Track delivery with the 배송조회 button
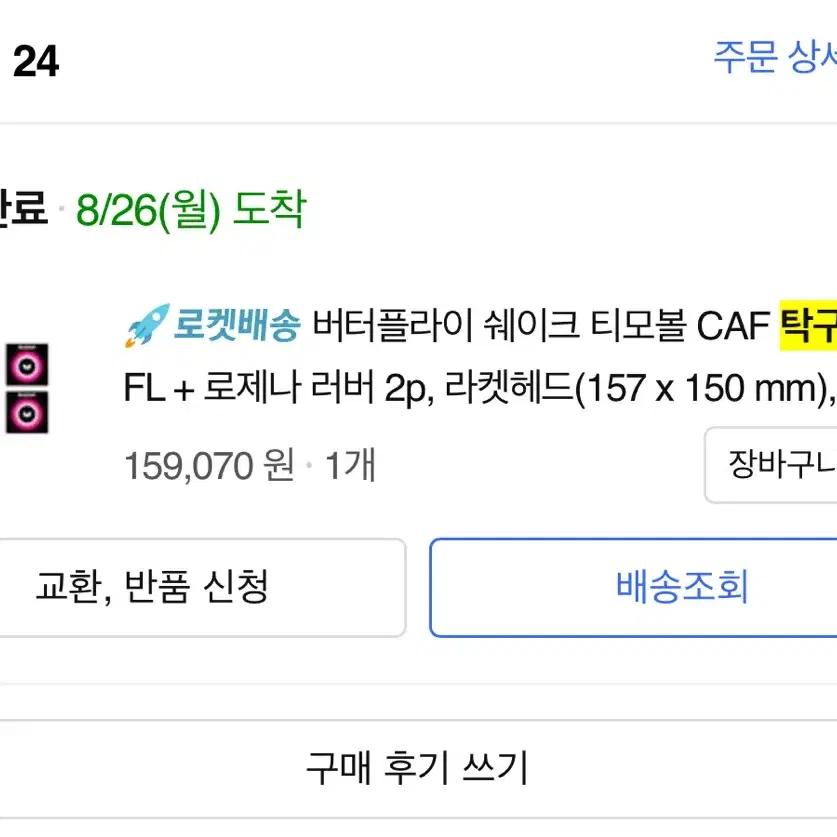Viewport: 837px width, 837px height. tap(633, 587)
